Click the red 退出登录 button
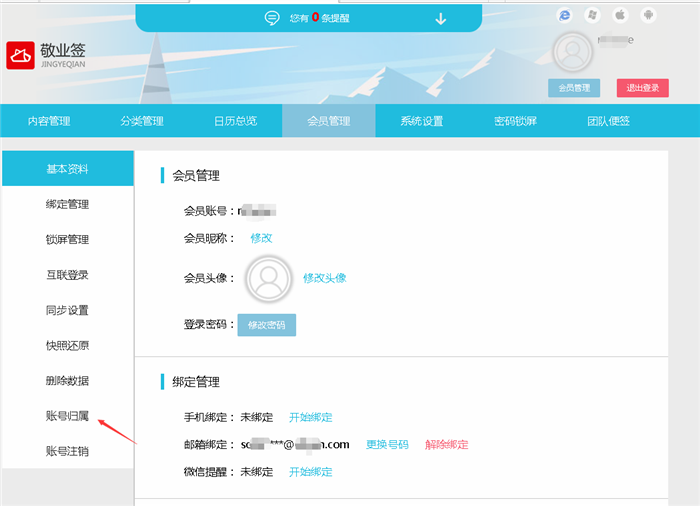700x506 pixels. point(642,88)
